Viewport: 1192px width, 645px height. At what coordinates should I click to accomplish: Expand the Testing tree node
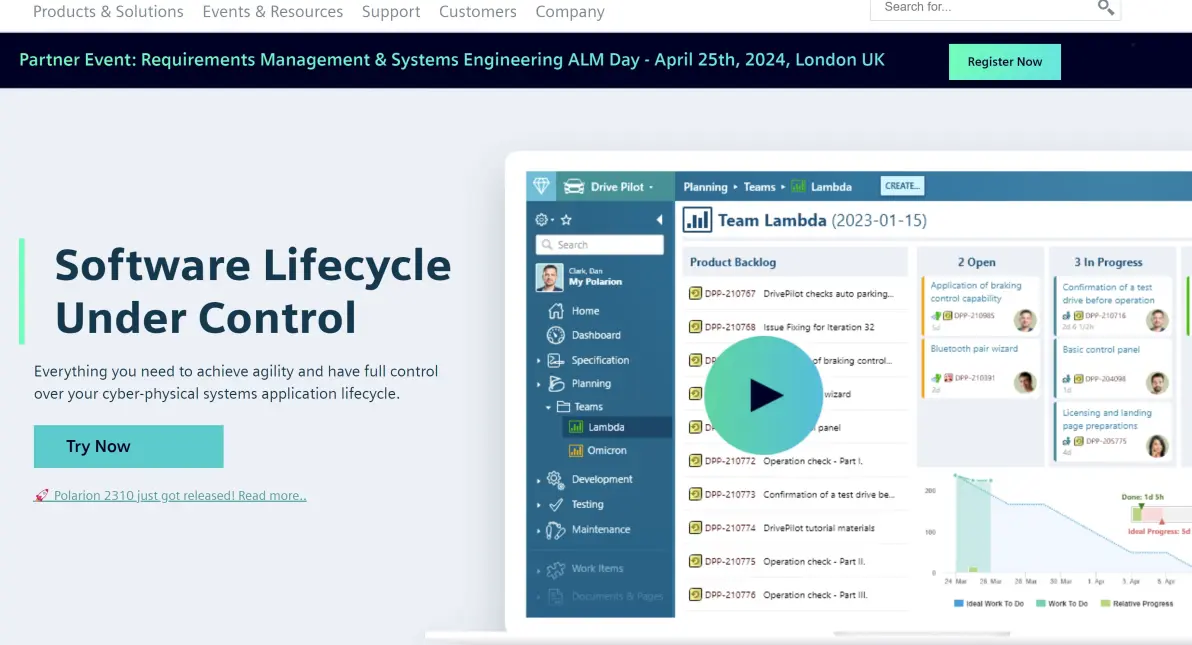(539, 505)
